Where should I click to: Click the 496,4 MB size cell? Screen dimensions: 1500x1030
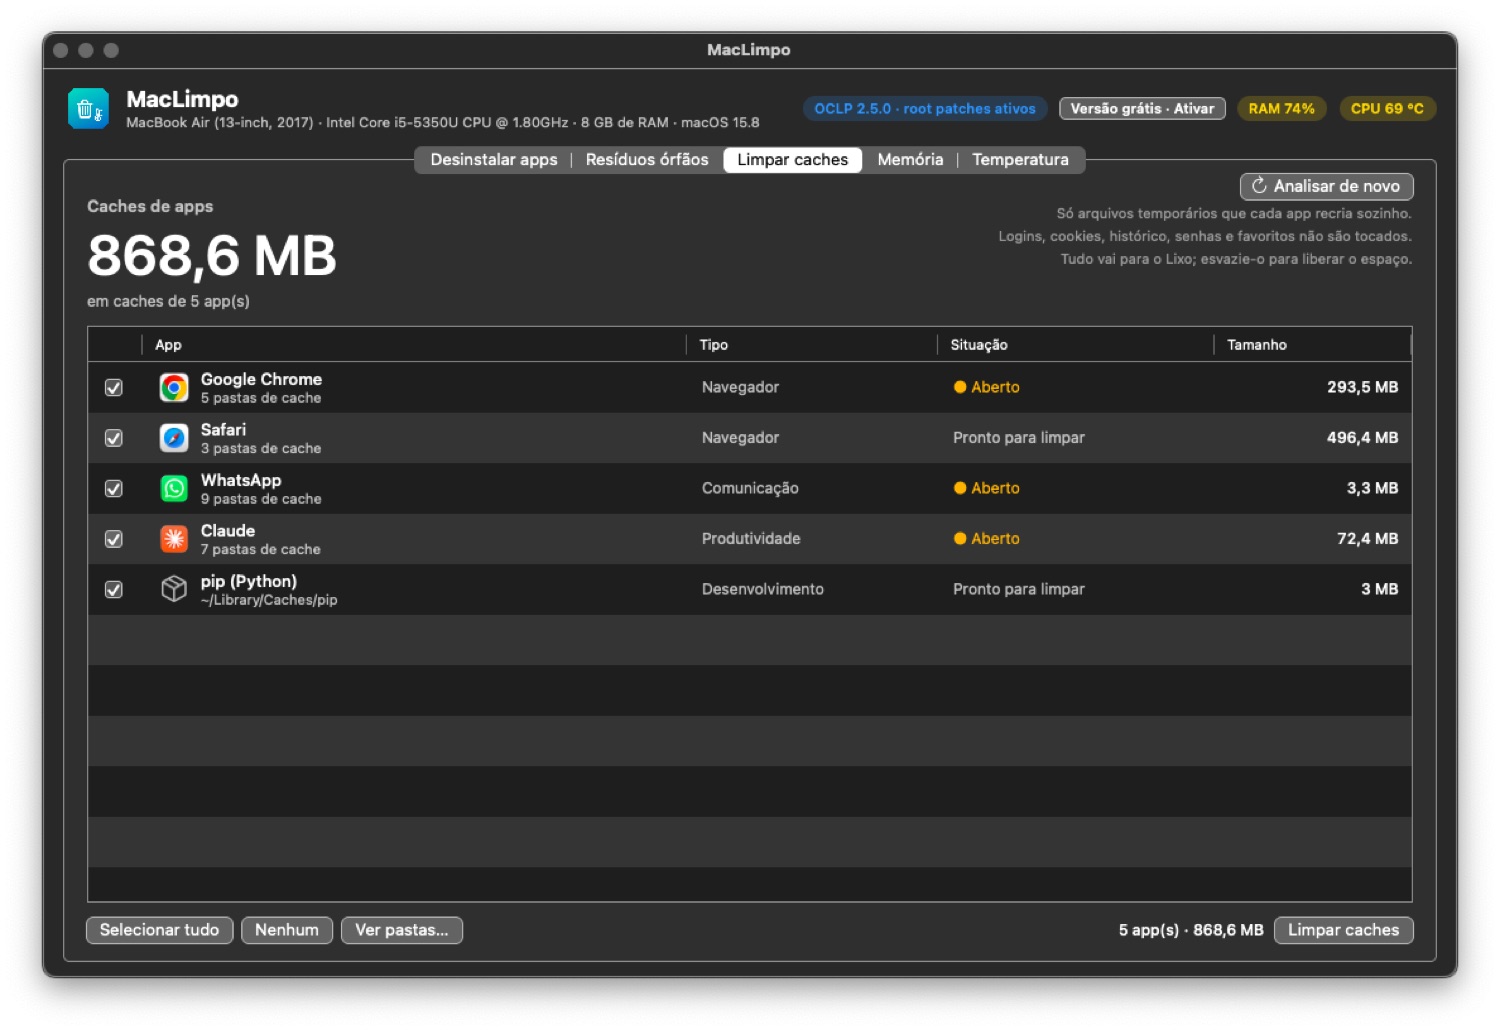coord(1362,438)
